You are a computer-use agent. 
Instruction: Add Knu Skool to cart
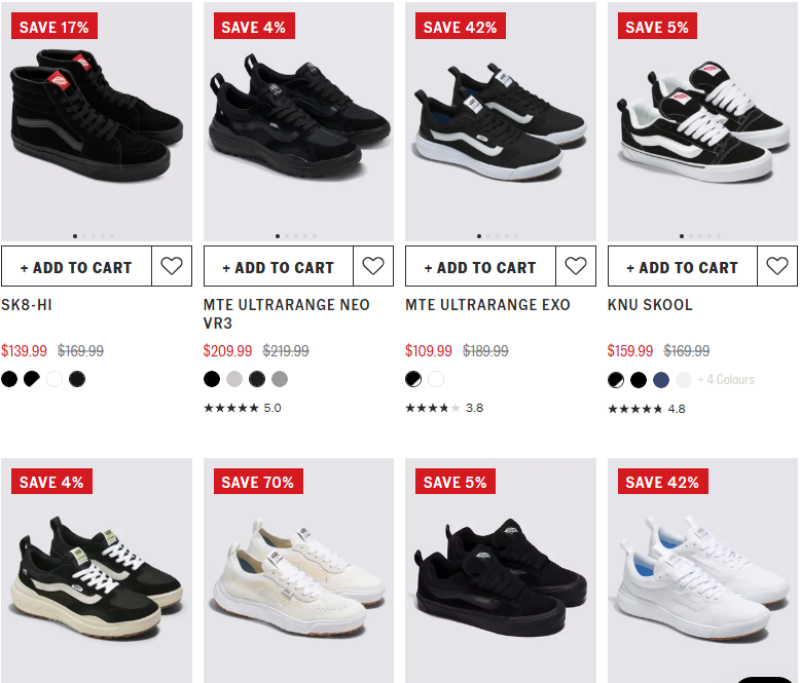683,267
